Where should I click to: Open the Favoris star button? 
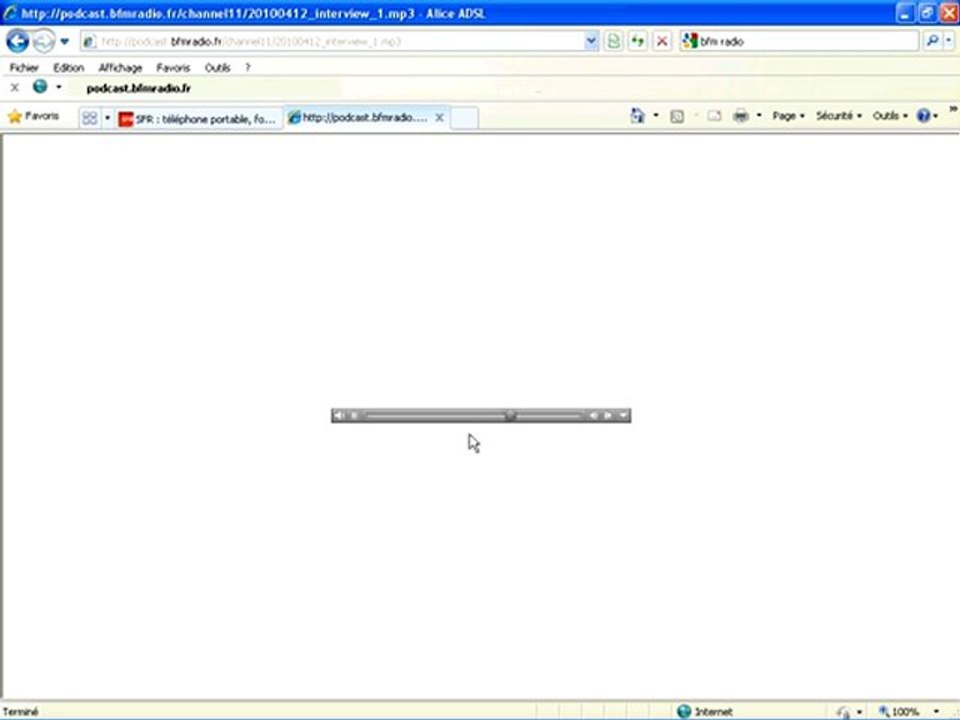(x=34, y=116)
